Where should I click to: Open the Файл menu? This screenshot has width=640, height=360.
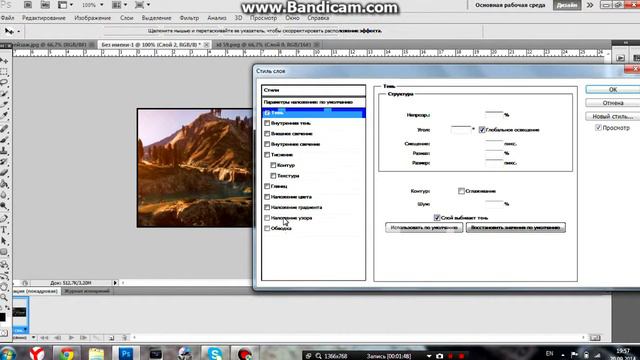point(7,18)
